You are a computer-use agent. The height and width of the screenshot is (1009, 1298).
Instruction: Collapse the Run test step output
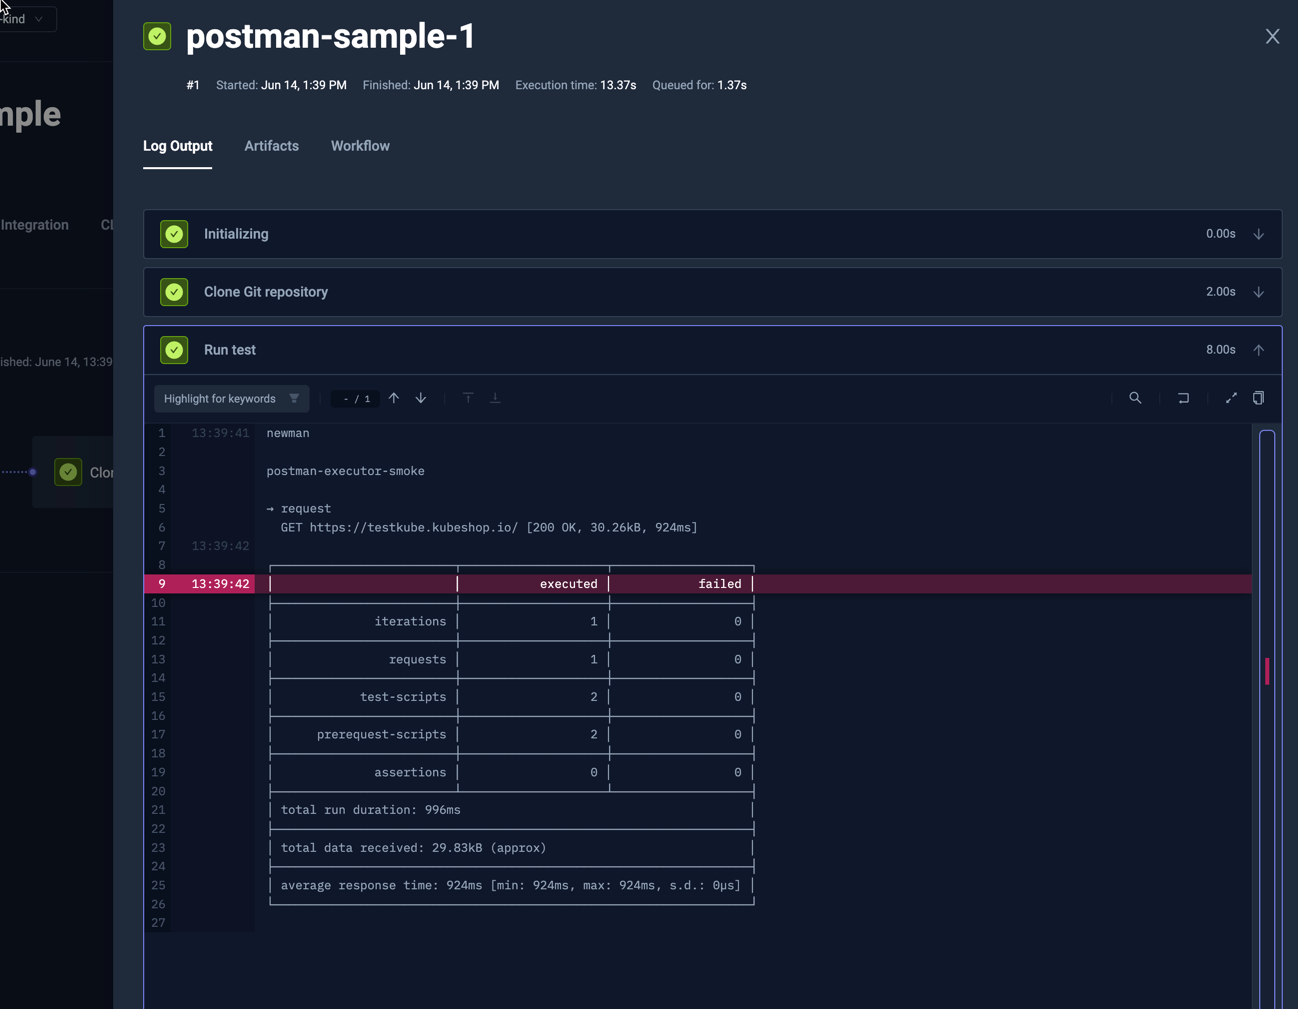(x=1259, y=350)
